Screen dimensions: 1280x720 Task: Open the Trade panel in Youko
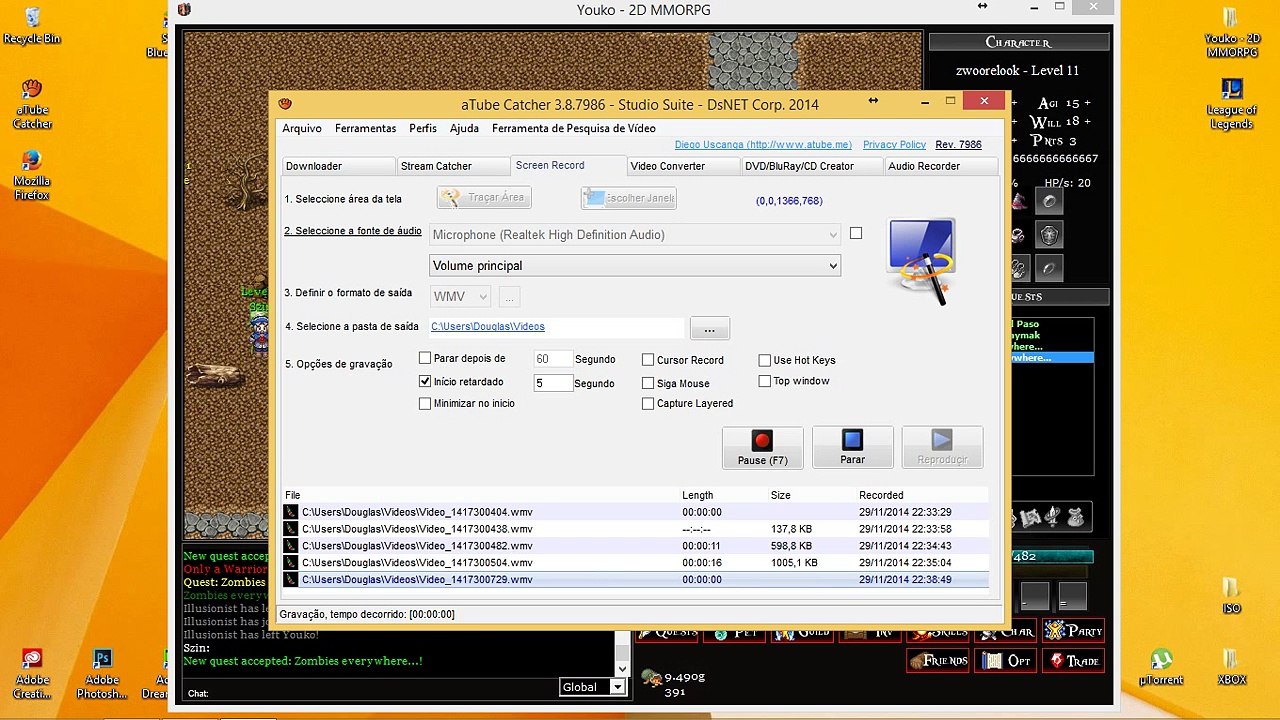[1073, 660]
